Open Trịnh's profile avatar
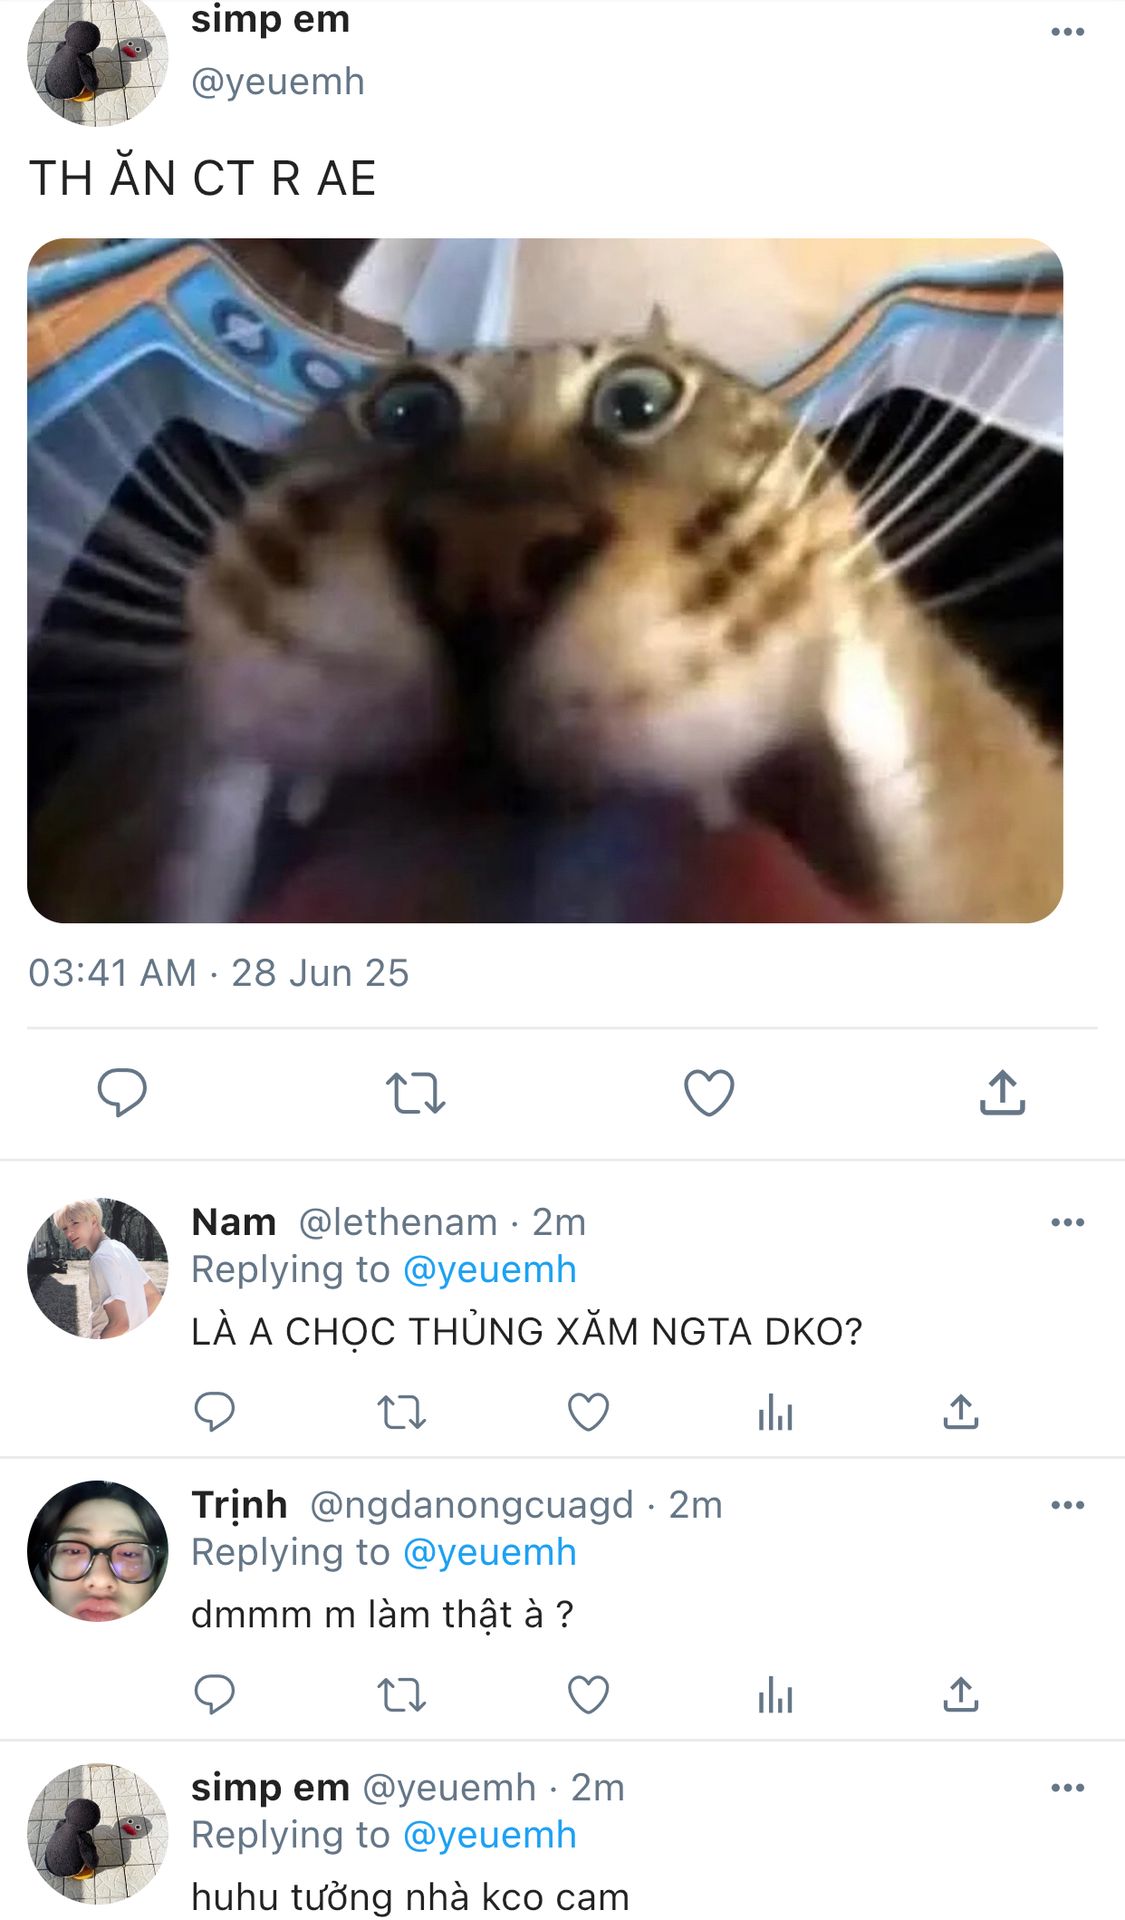This screenshot has width=1125, height=1920. pos(97,1551)
